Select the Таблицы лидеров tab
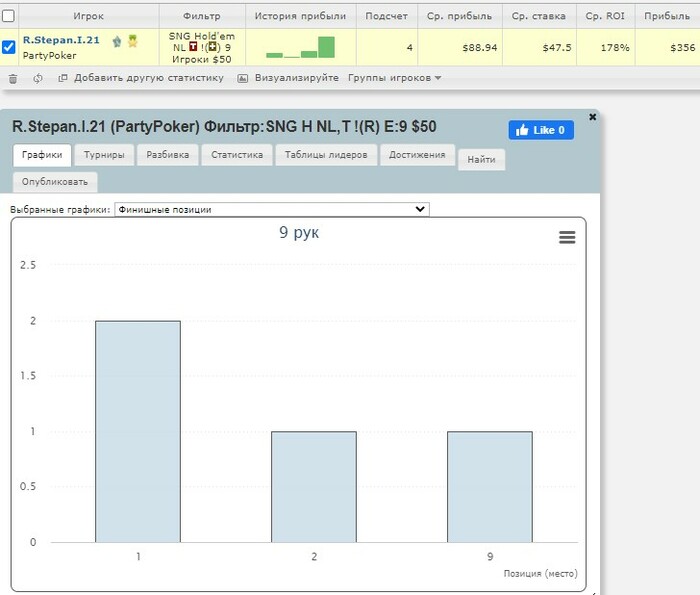The image size is (700, 595). click(x=326, y=155)
